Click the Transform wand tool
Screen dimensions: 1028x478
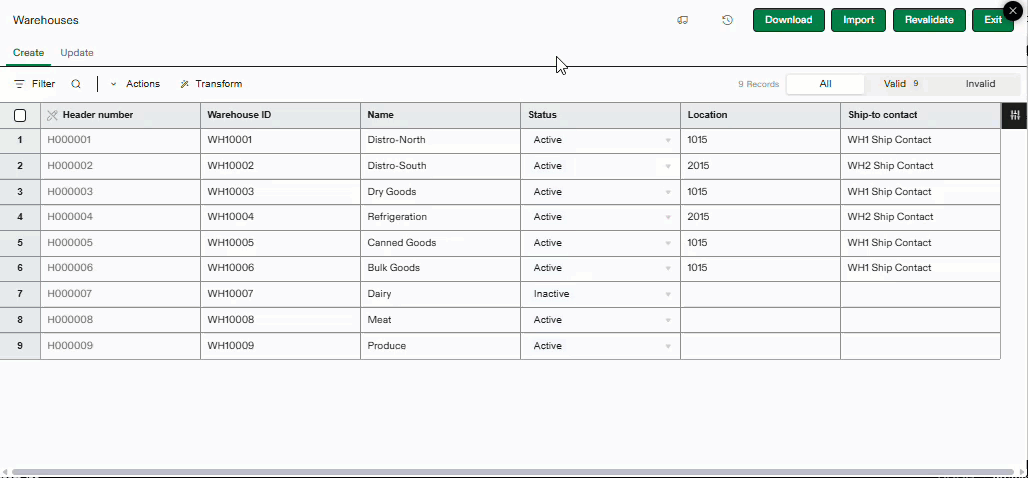tap(211, 84)
